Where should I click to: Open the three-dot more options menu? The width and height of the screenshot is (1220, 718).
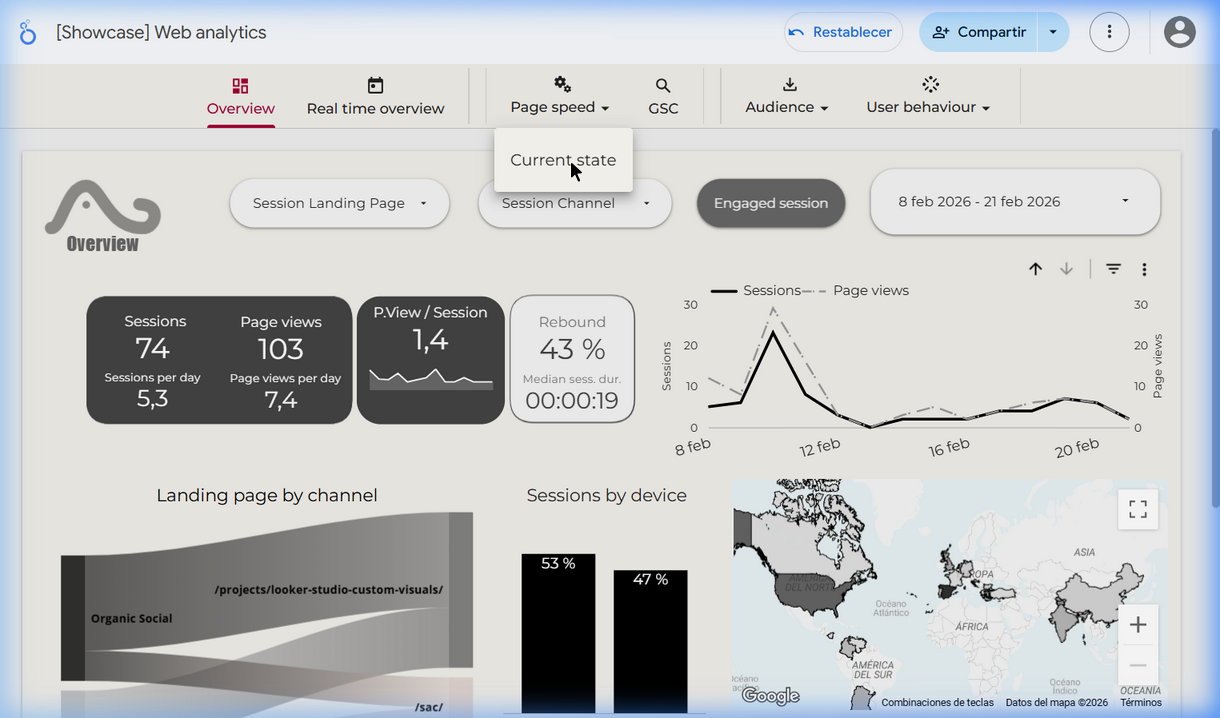click(x=1109, y=32)
